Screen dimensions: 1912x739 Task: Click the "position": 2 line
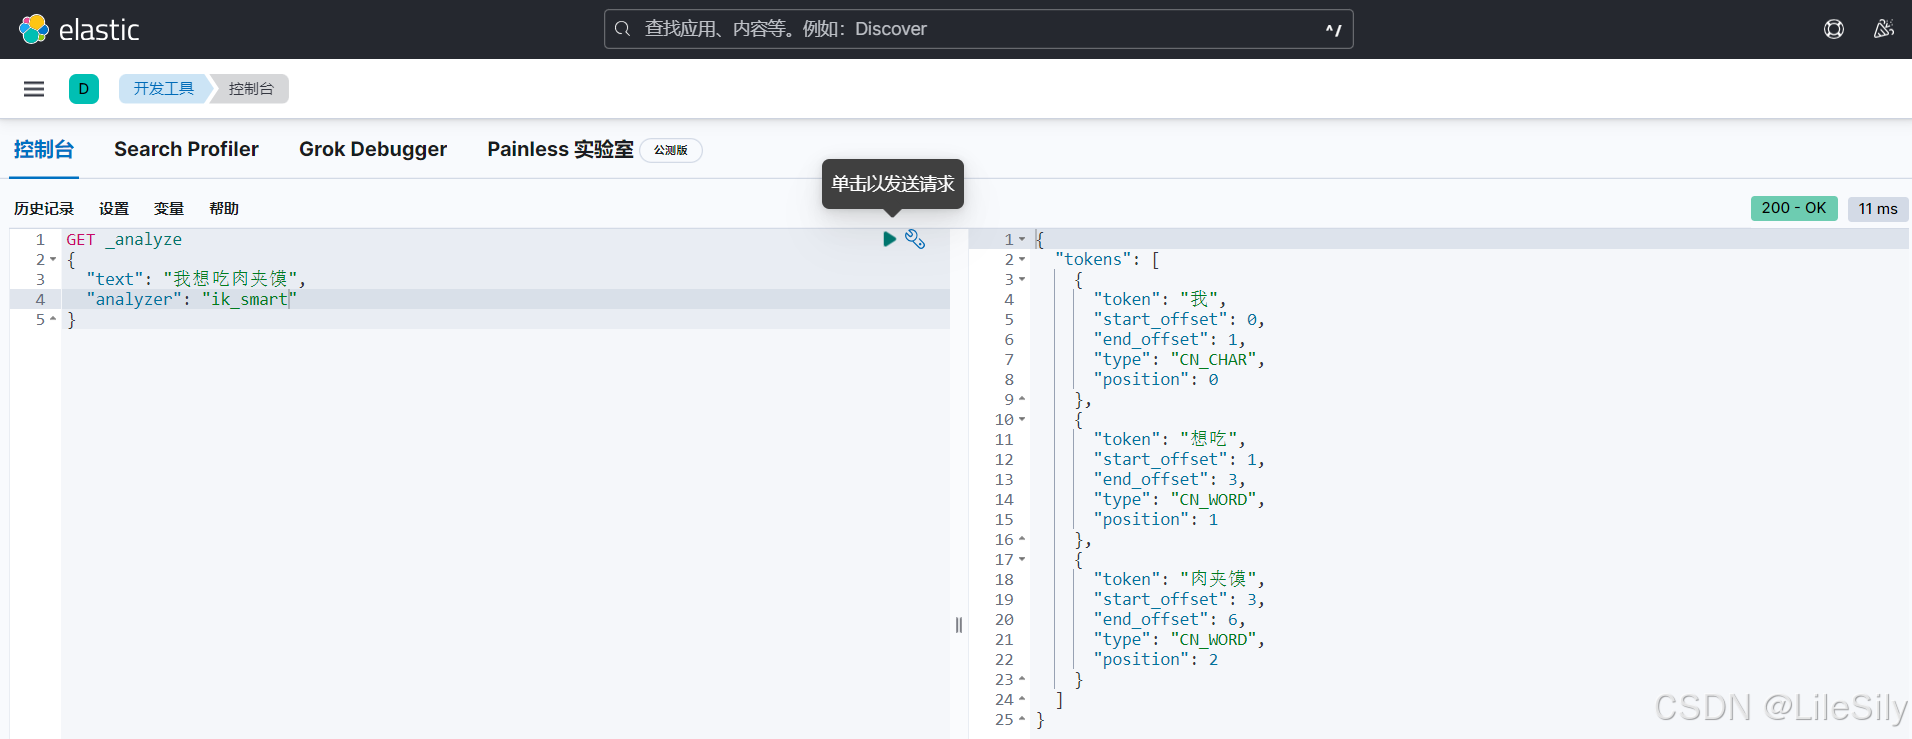pyautogui.click(x=1156, y=660)
